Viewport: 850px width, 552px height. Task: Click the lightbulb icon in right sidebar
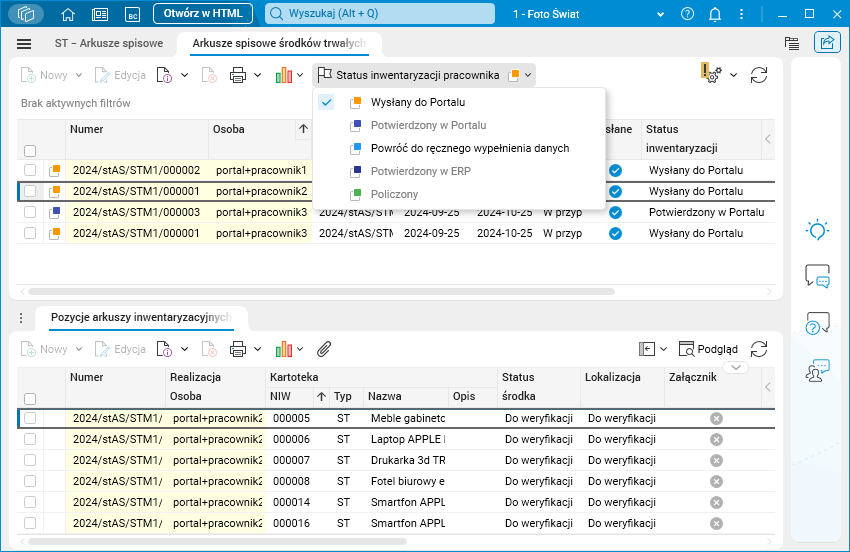coord(818,230)
